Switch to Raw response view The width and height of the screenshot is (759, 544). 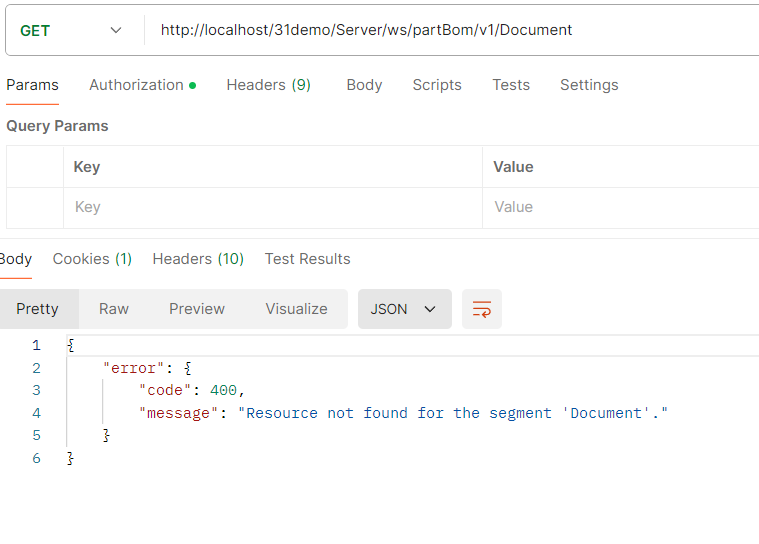pos(114,309)
